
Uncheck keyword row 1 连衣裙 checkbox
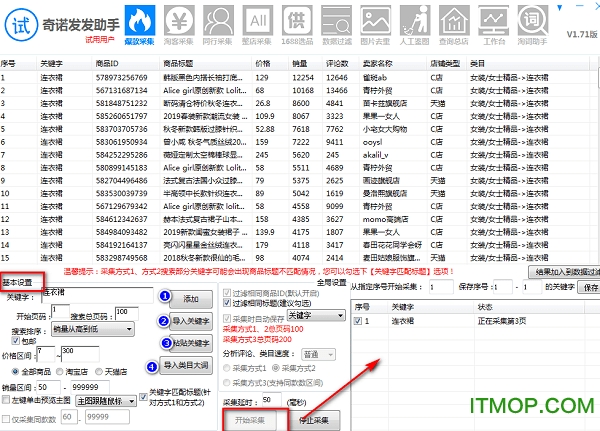coord(358,321)
